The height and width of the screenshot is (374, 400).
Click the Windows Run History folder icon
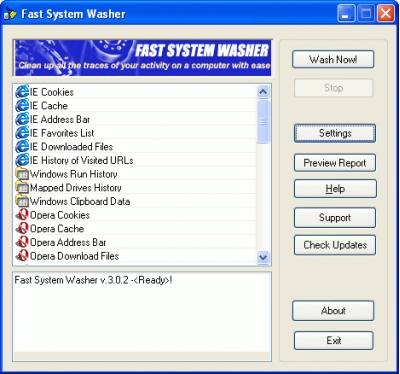tap(22, 174)
